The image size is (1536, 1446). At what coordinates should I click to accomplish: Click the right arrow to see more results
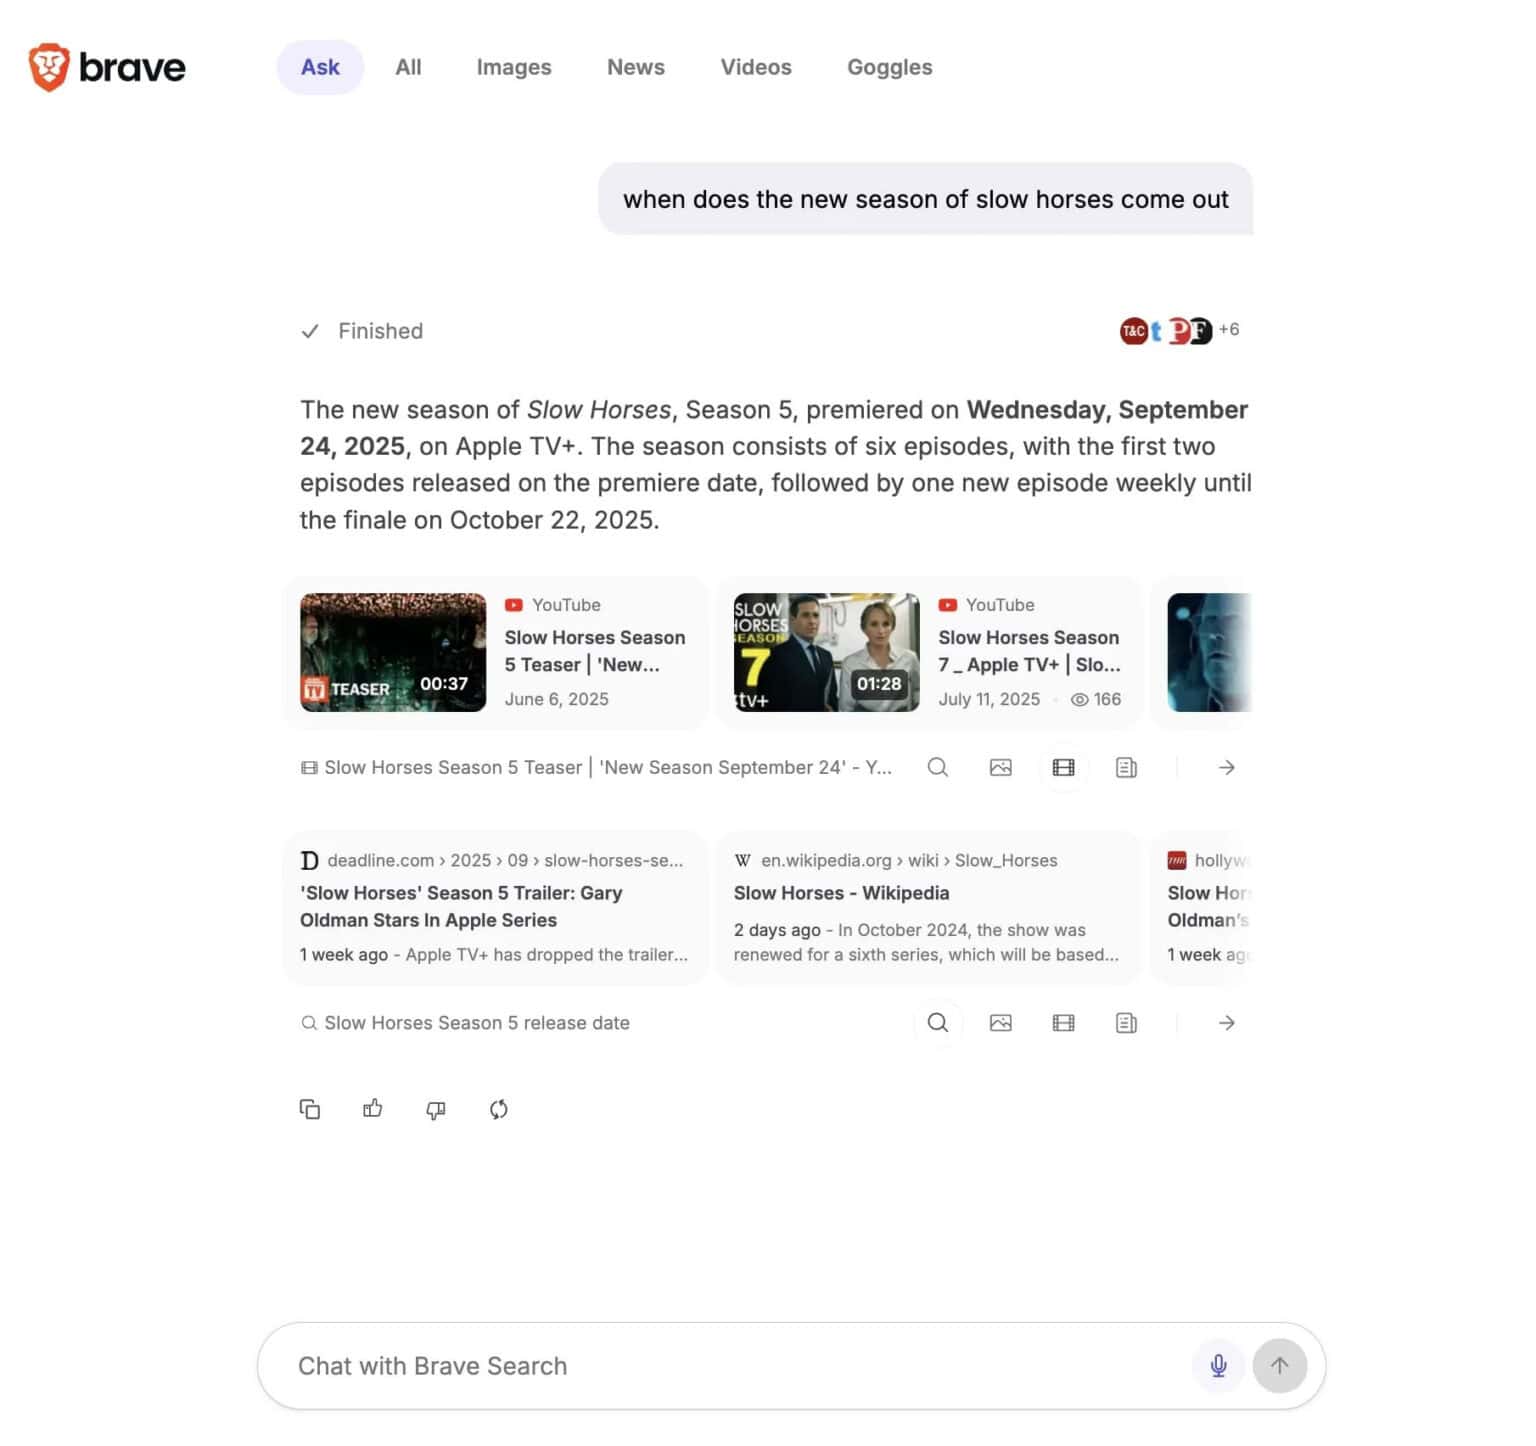pos(1227,1022)
